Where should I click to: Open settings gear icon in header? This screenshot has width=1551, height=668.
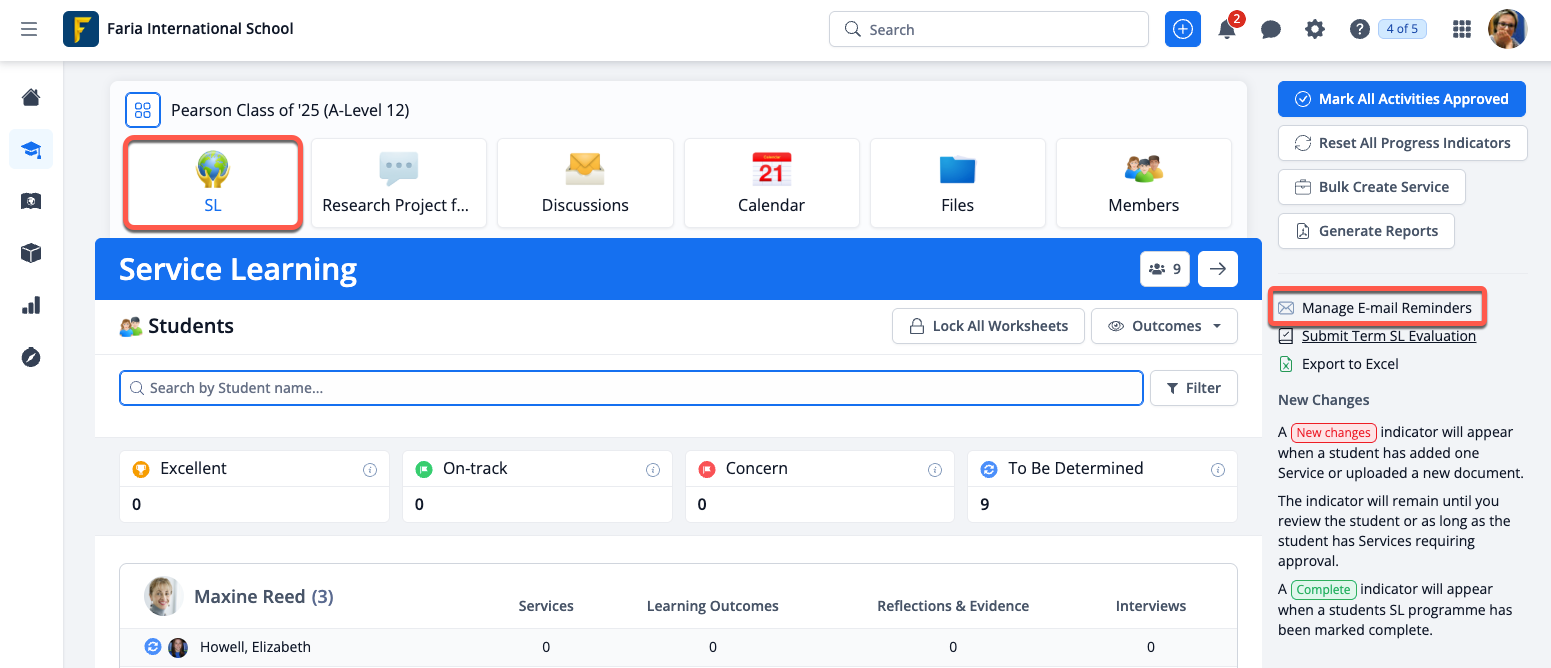[x=1315, y=30]
